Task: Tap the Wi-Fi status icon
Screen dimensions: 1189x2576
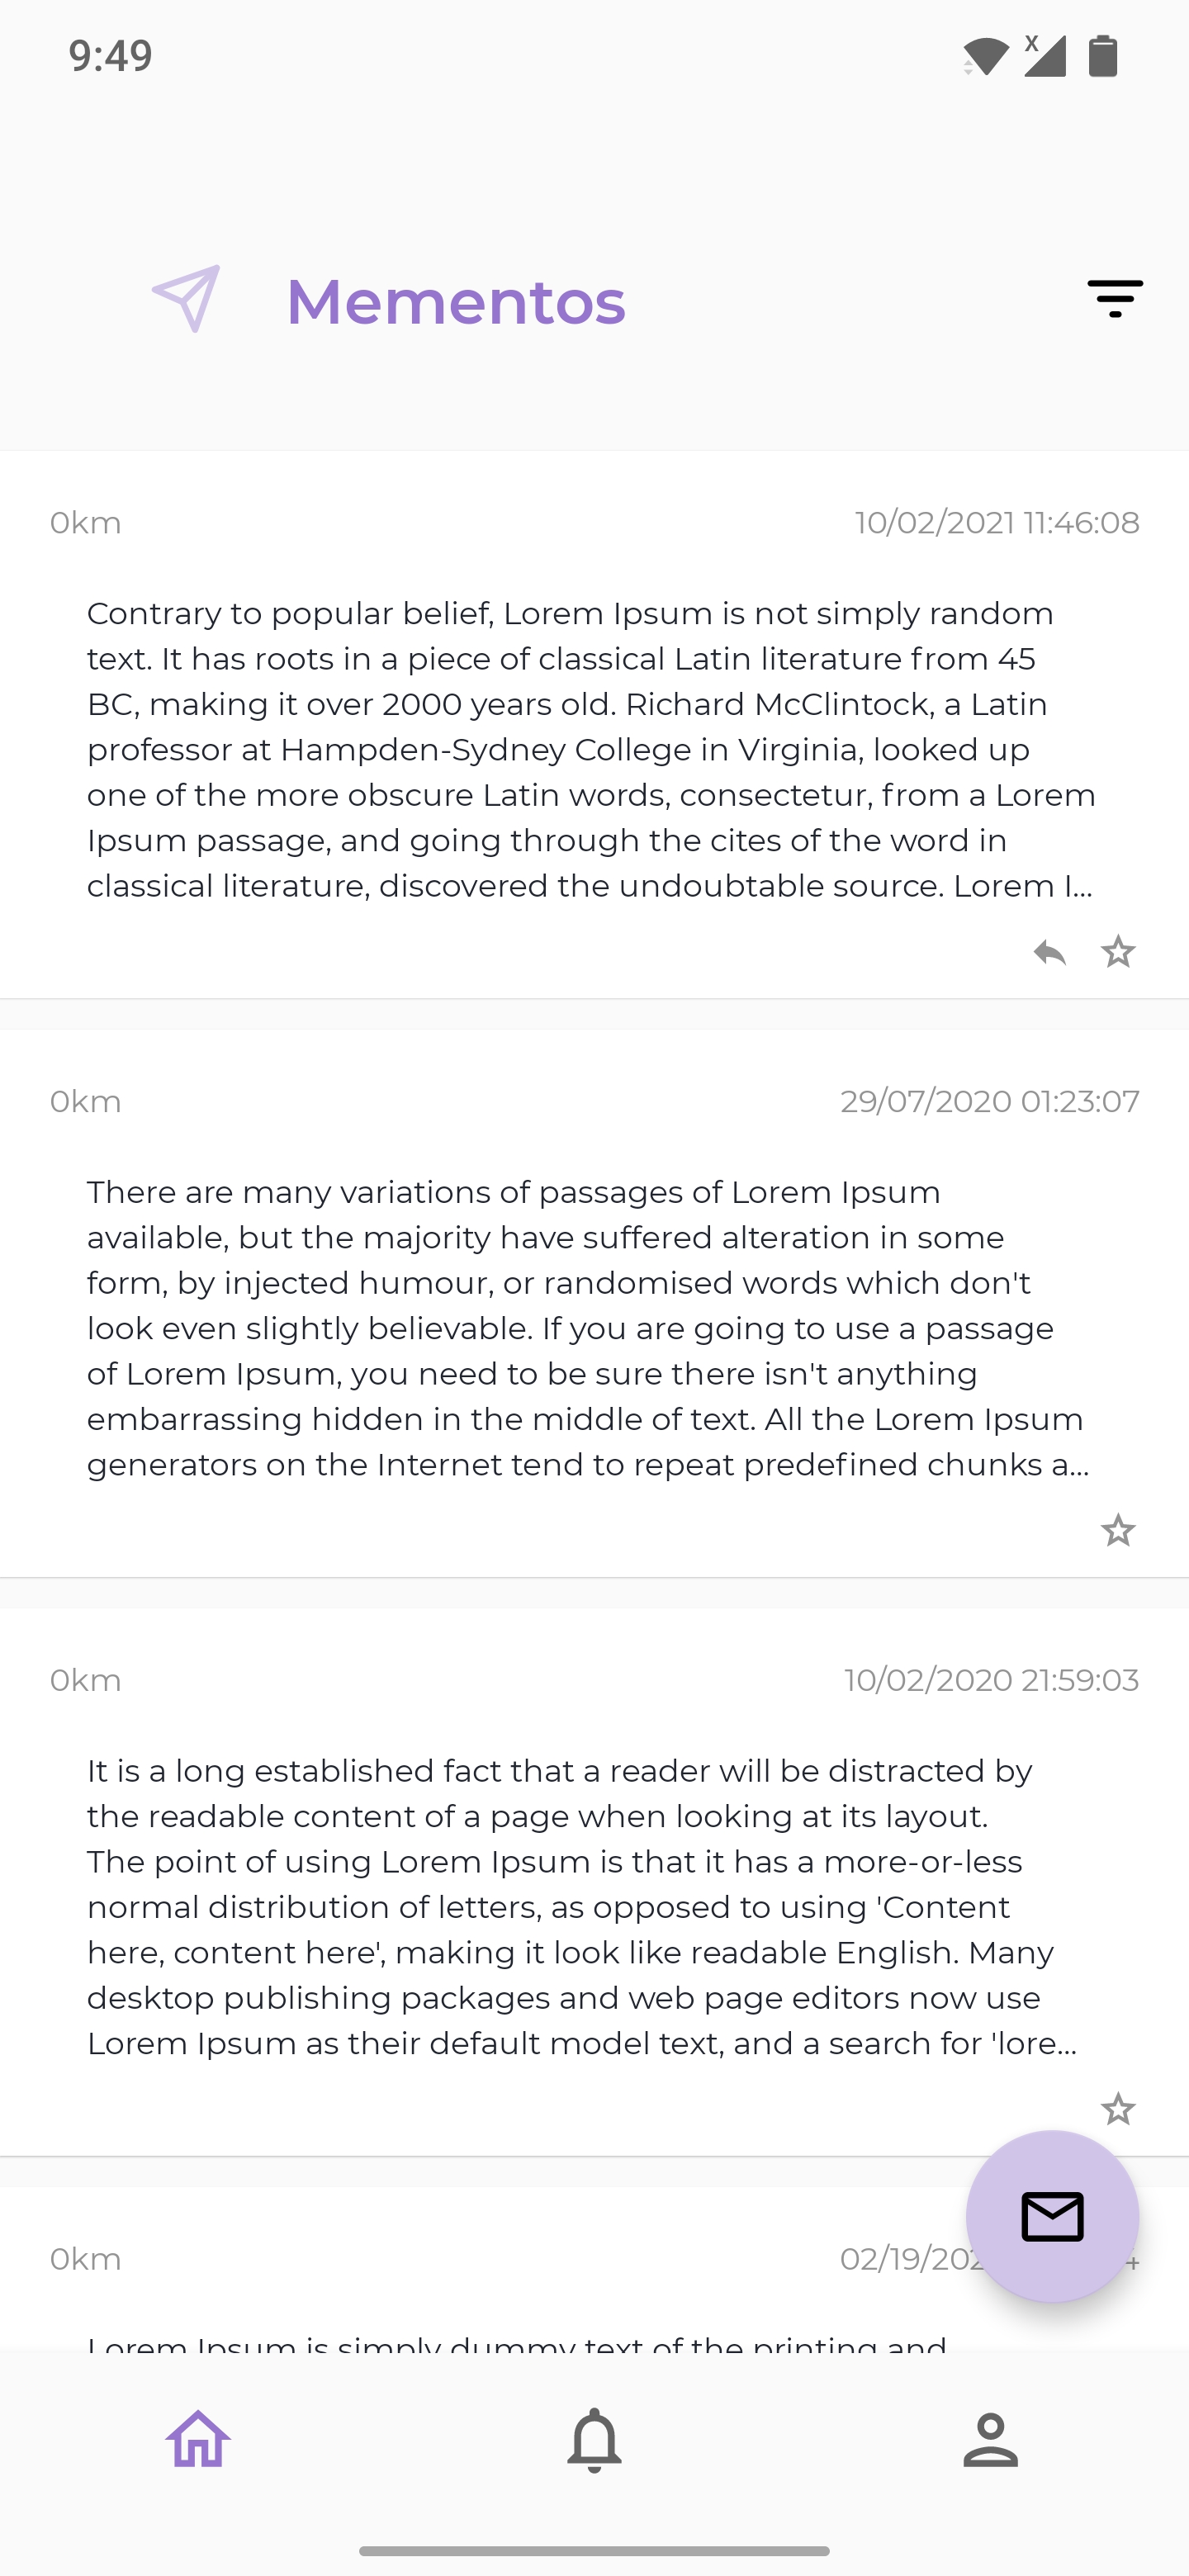Action: pyautogui.click(x=986, y=56)
